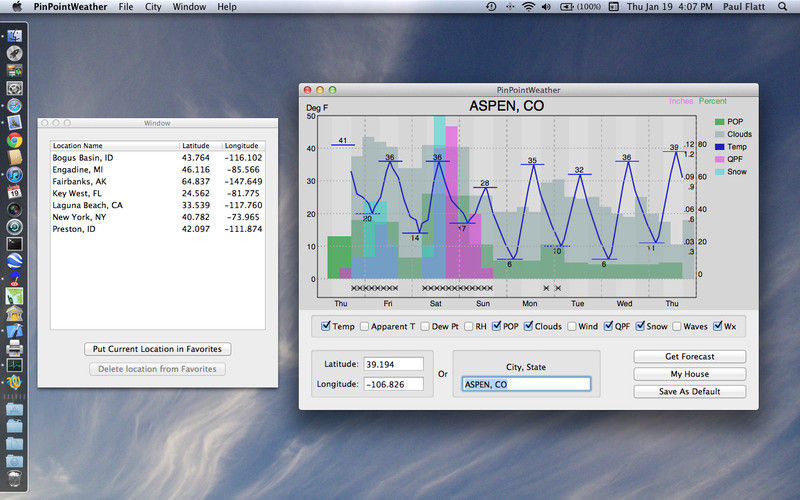Click the Get Forecast button
Image resolution: width=800 pixels, height=500 pixels.
[x=690, y=357]
